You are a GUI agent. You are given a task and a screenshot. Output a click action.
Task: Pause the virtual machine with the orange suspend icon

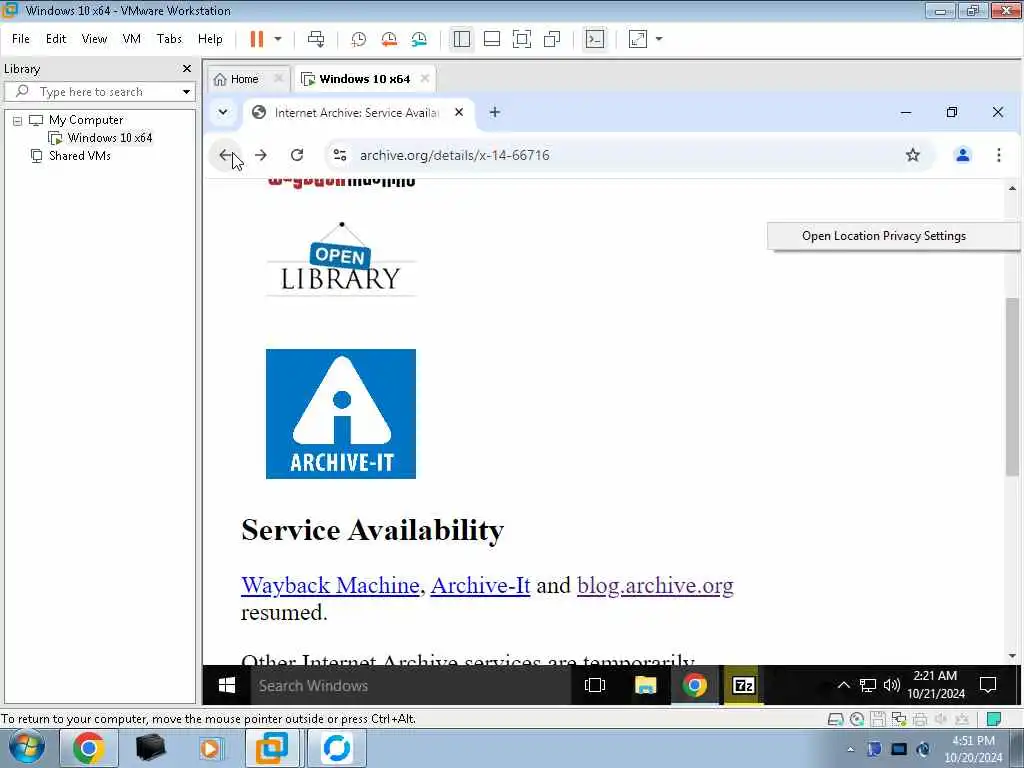257,39
